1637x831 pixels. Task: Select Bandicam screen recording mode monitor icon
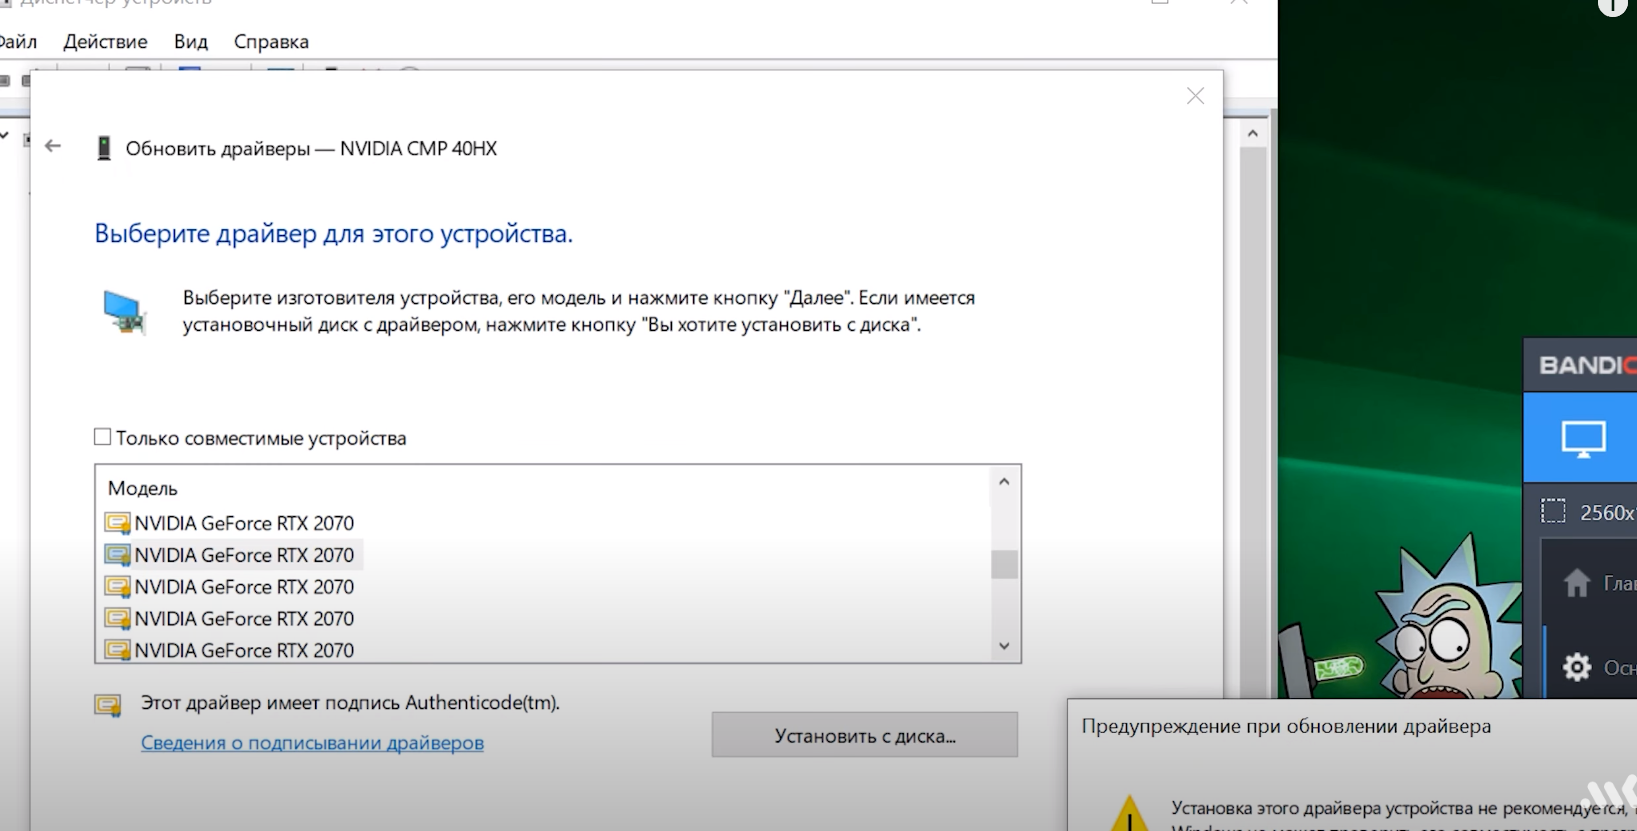tap(1583, 438)
